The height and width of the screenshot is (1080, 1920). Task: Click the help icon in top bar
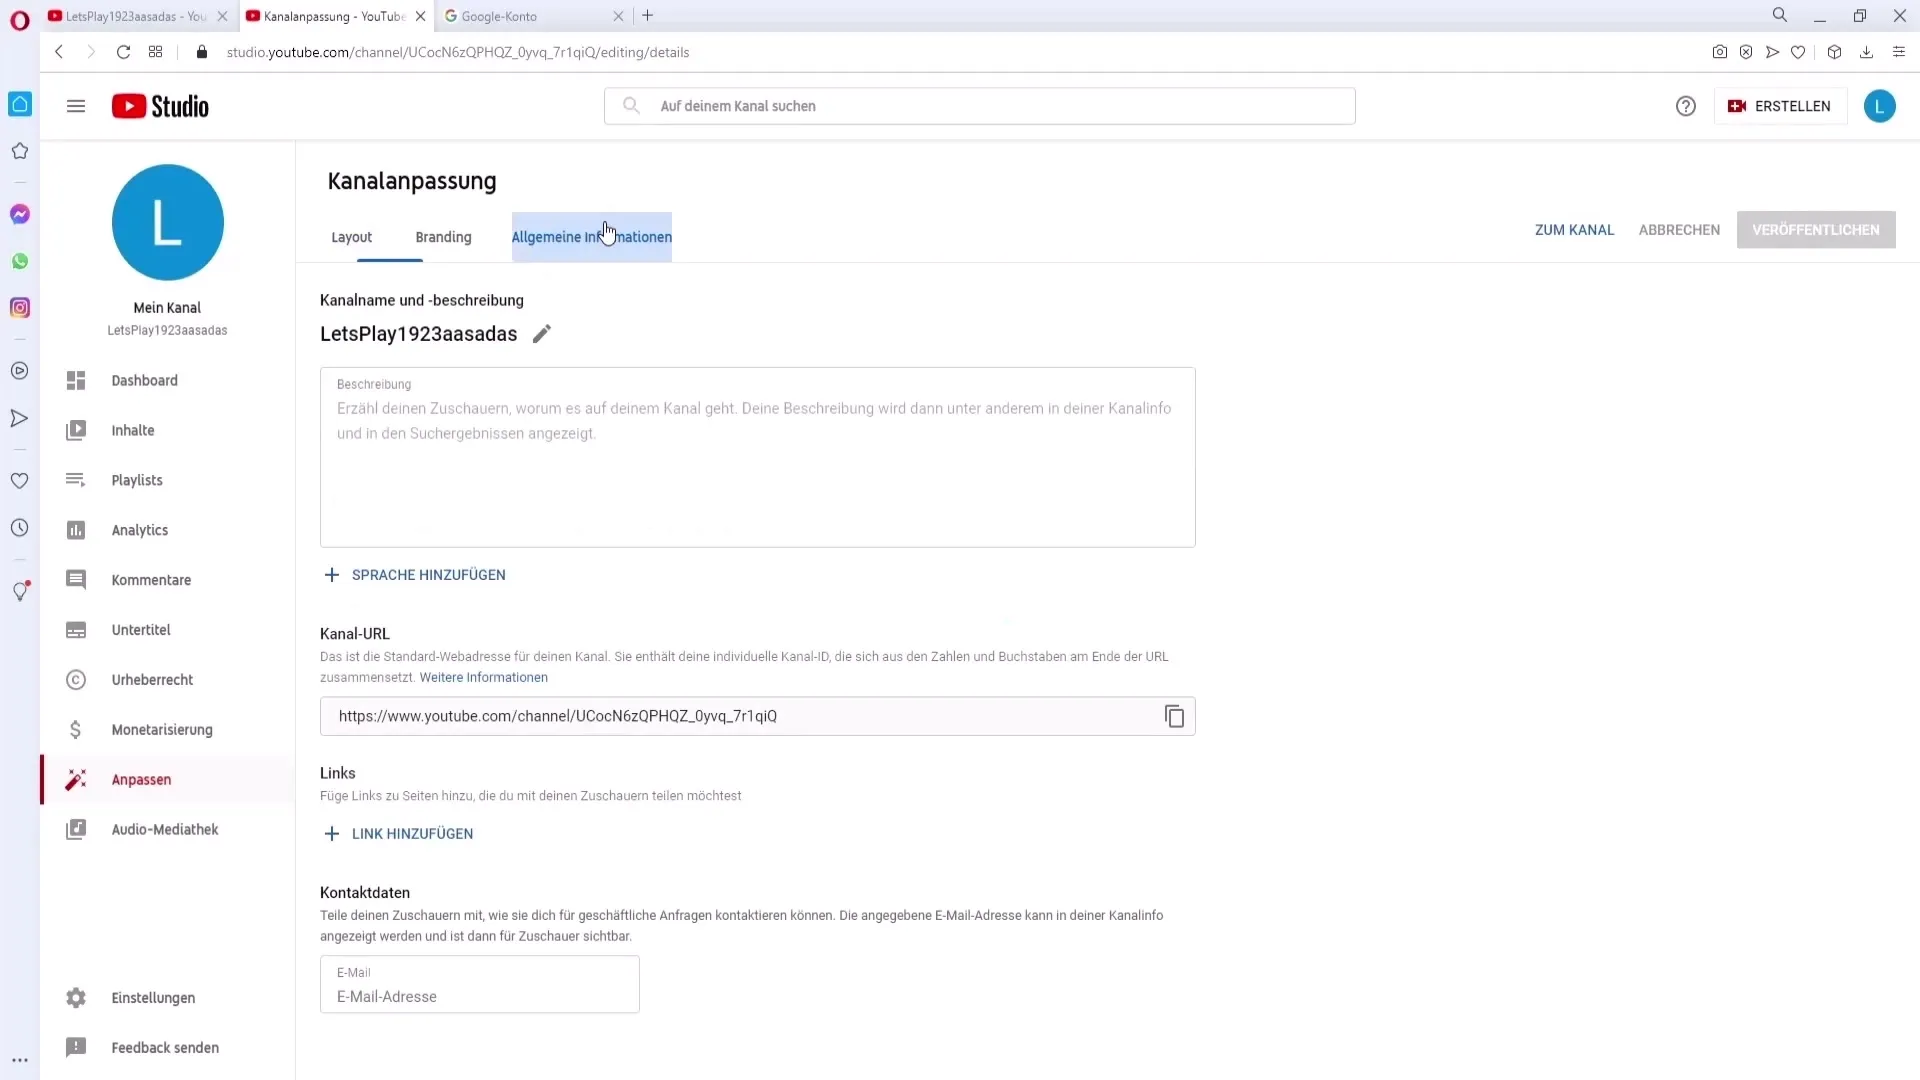pyautogui.click(x=1685, y=105)
